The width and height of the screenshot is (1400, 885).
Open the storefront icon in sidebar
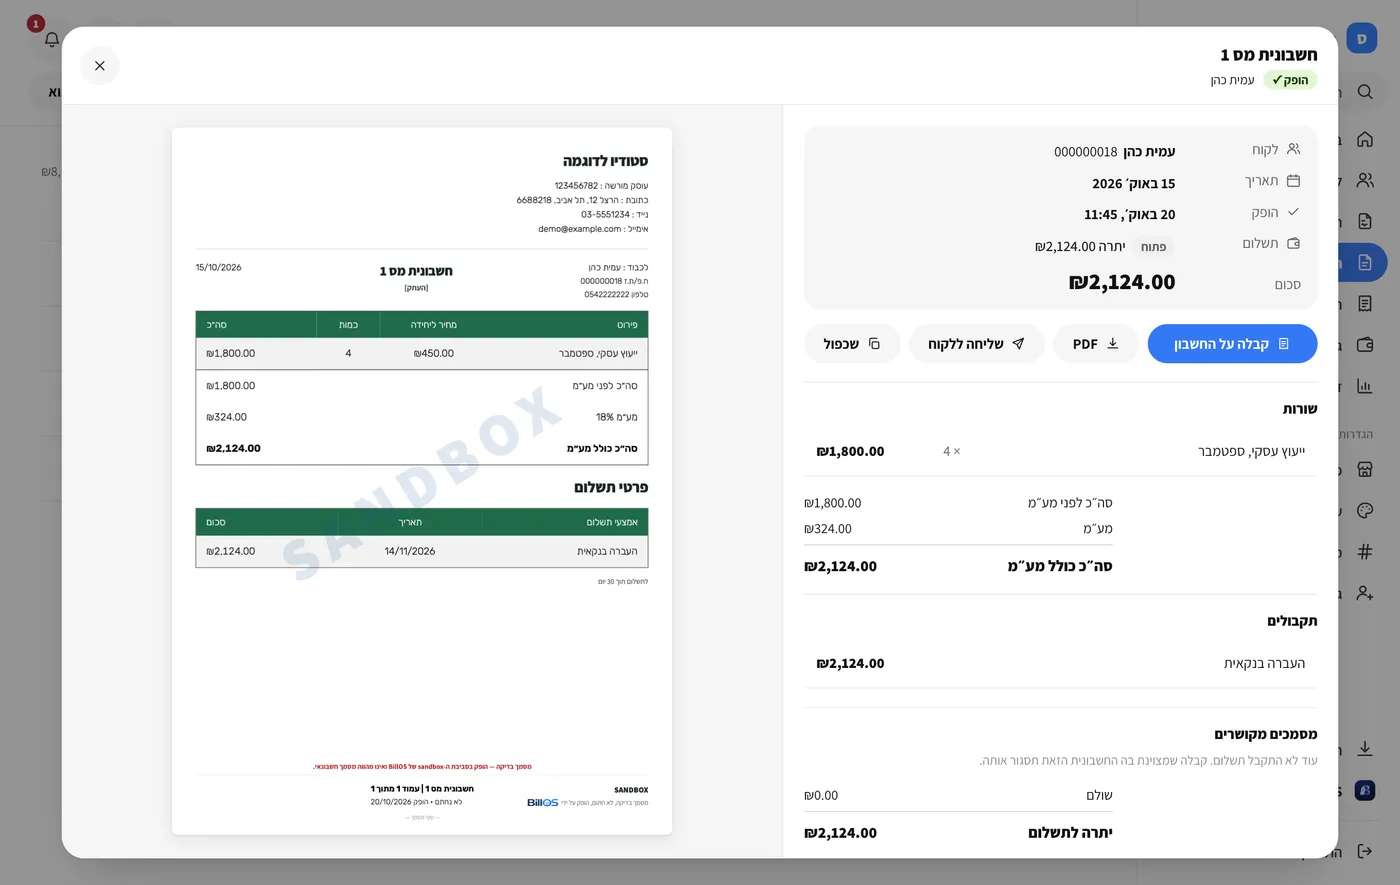(x=1365, y=469)
